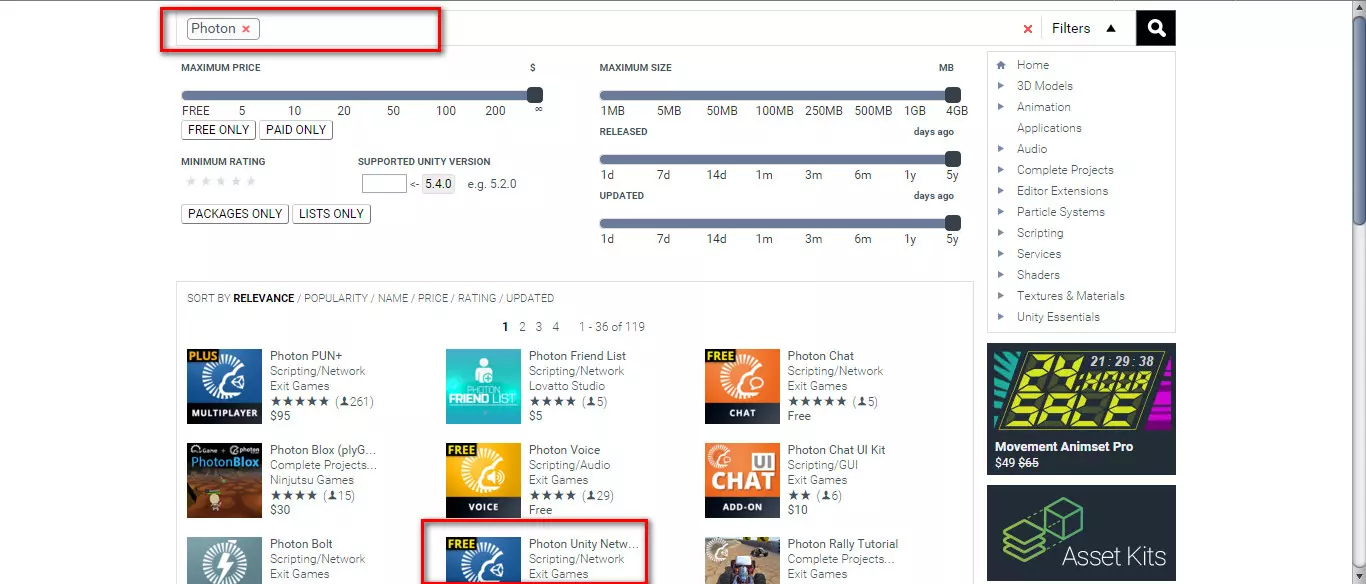Sort results by PRICE

pyautogui.click(x=433, y=298)
